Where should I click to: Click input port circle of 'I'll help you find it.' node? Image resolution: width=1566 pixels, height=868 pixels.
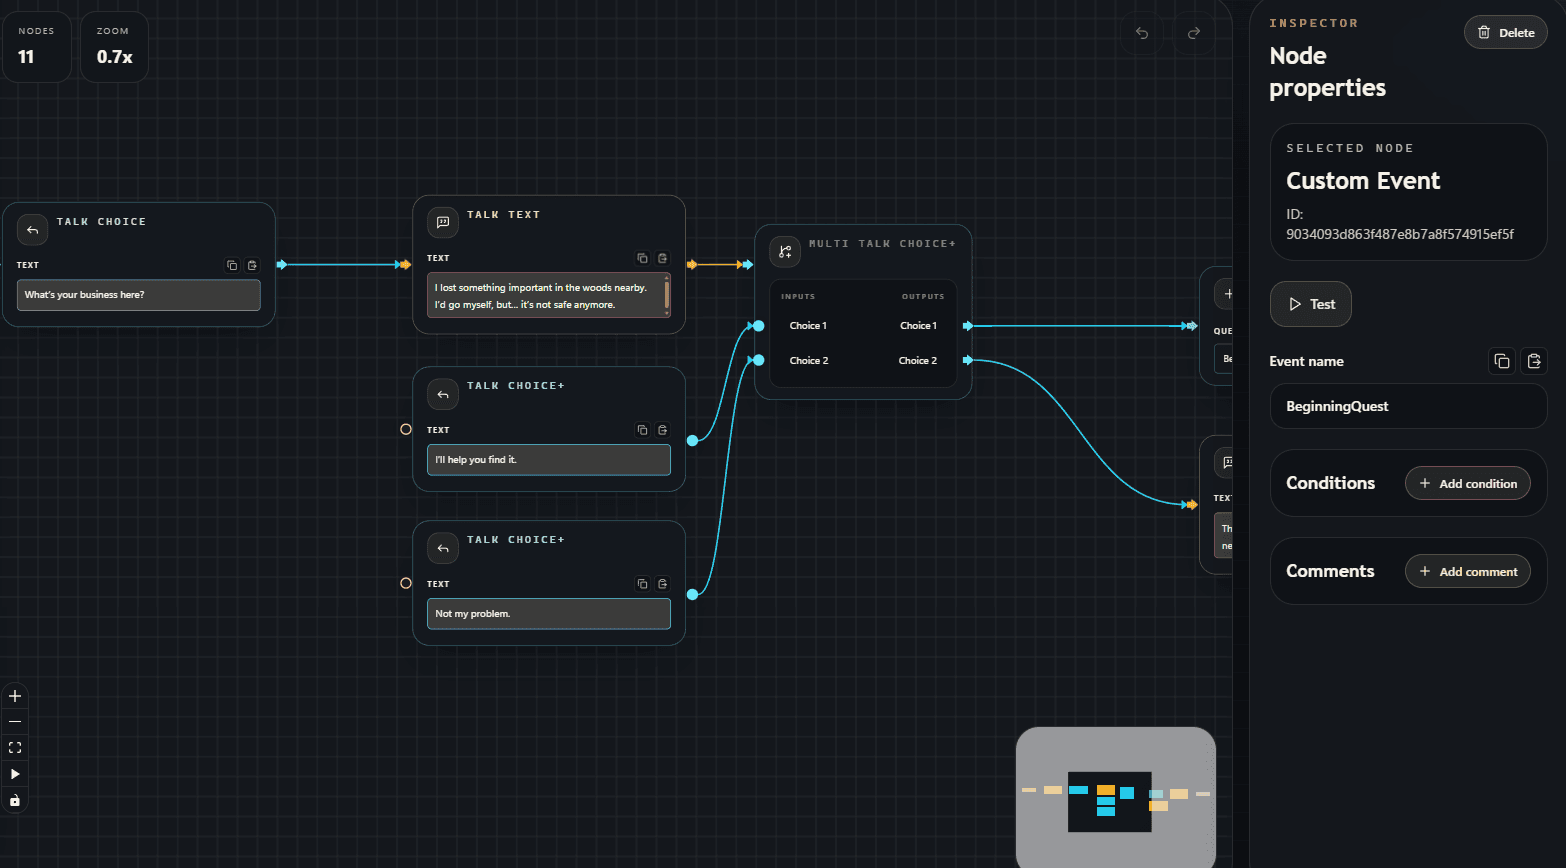[x=406, y=429]
